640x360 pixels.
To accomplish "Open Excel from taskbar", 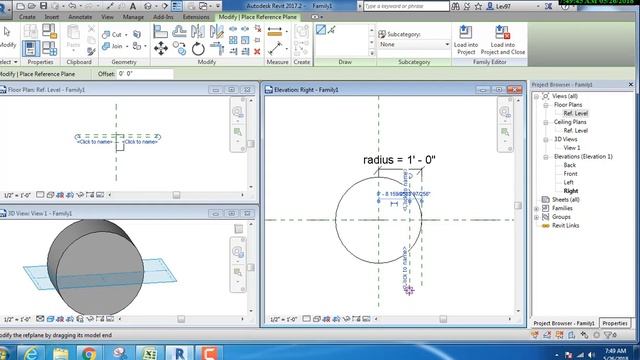I will point(149,353).
